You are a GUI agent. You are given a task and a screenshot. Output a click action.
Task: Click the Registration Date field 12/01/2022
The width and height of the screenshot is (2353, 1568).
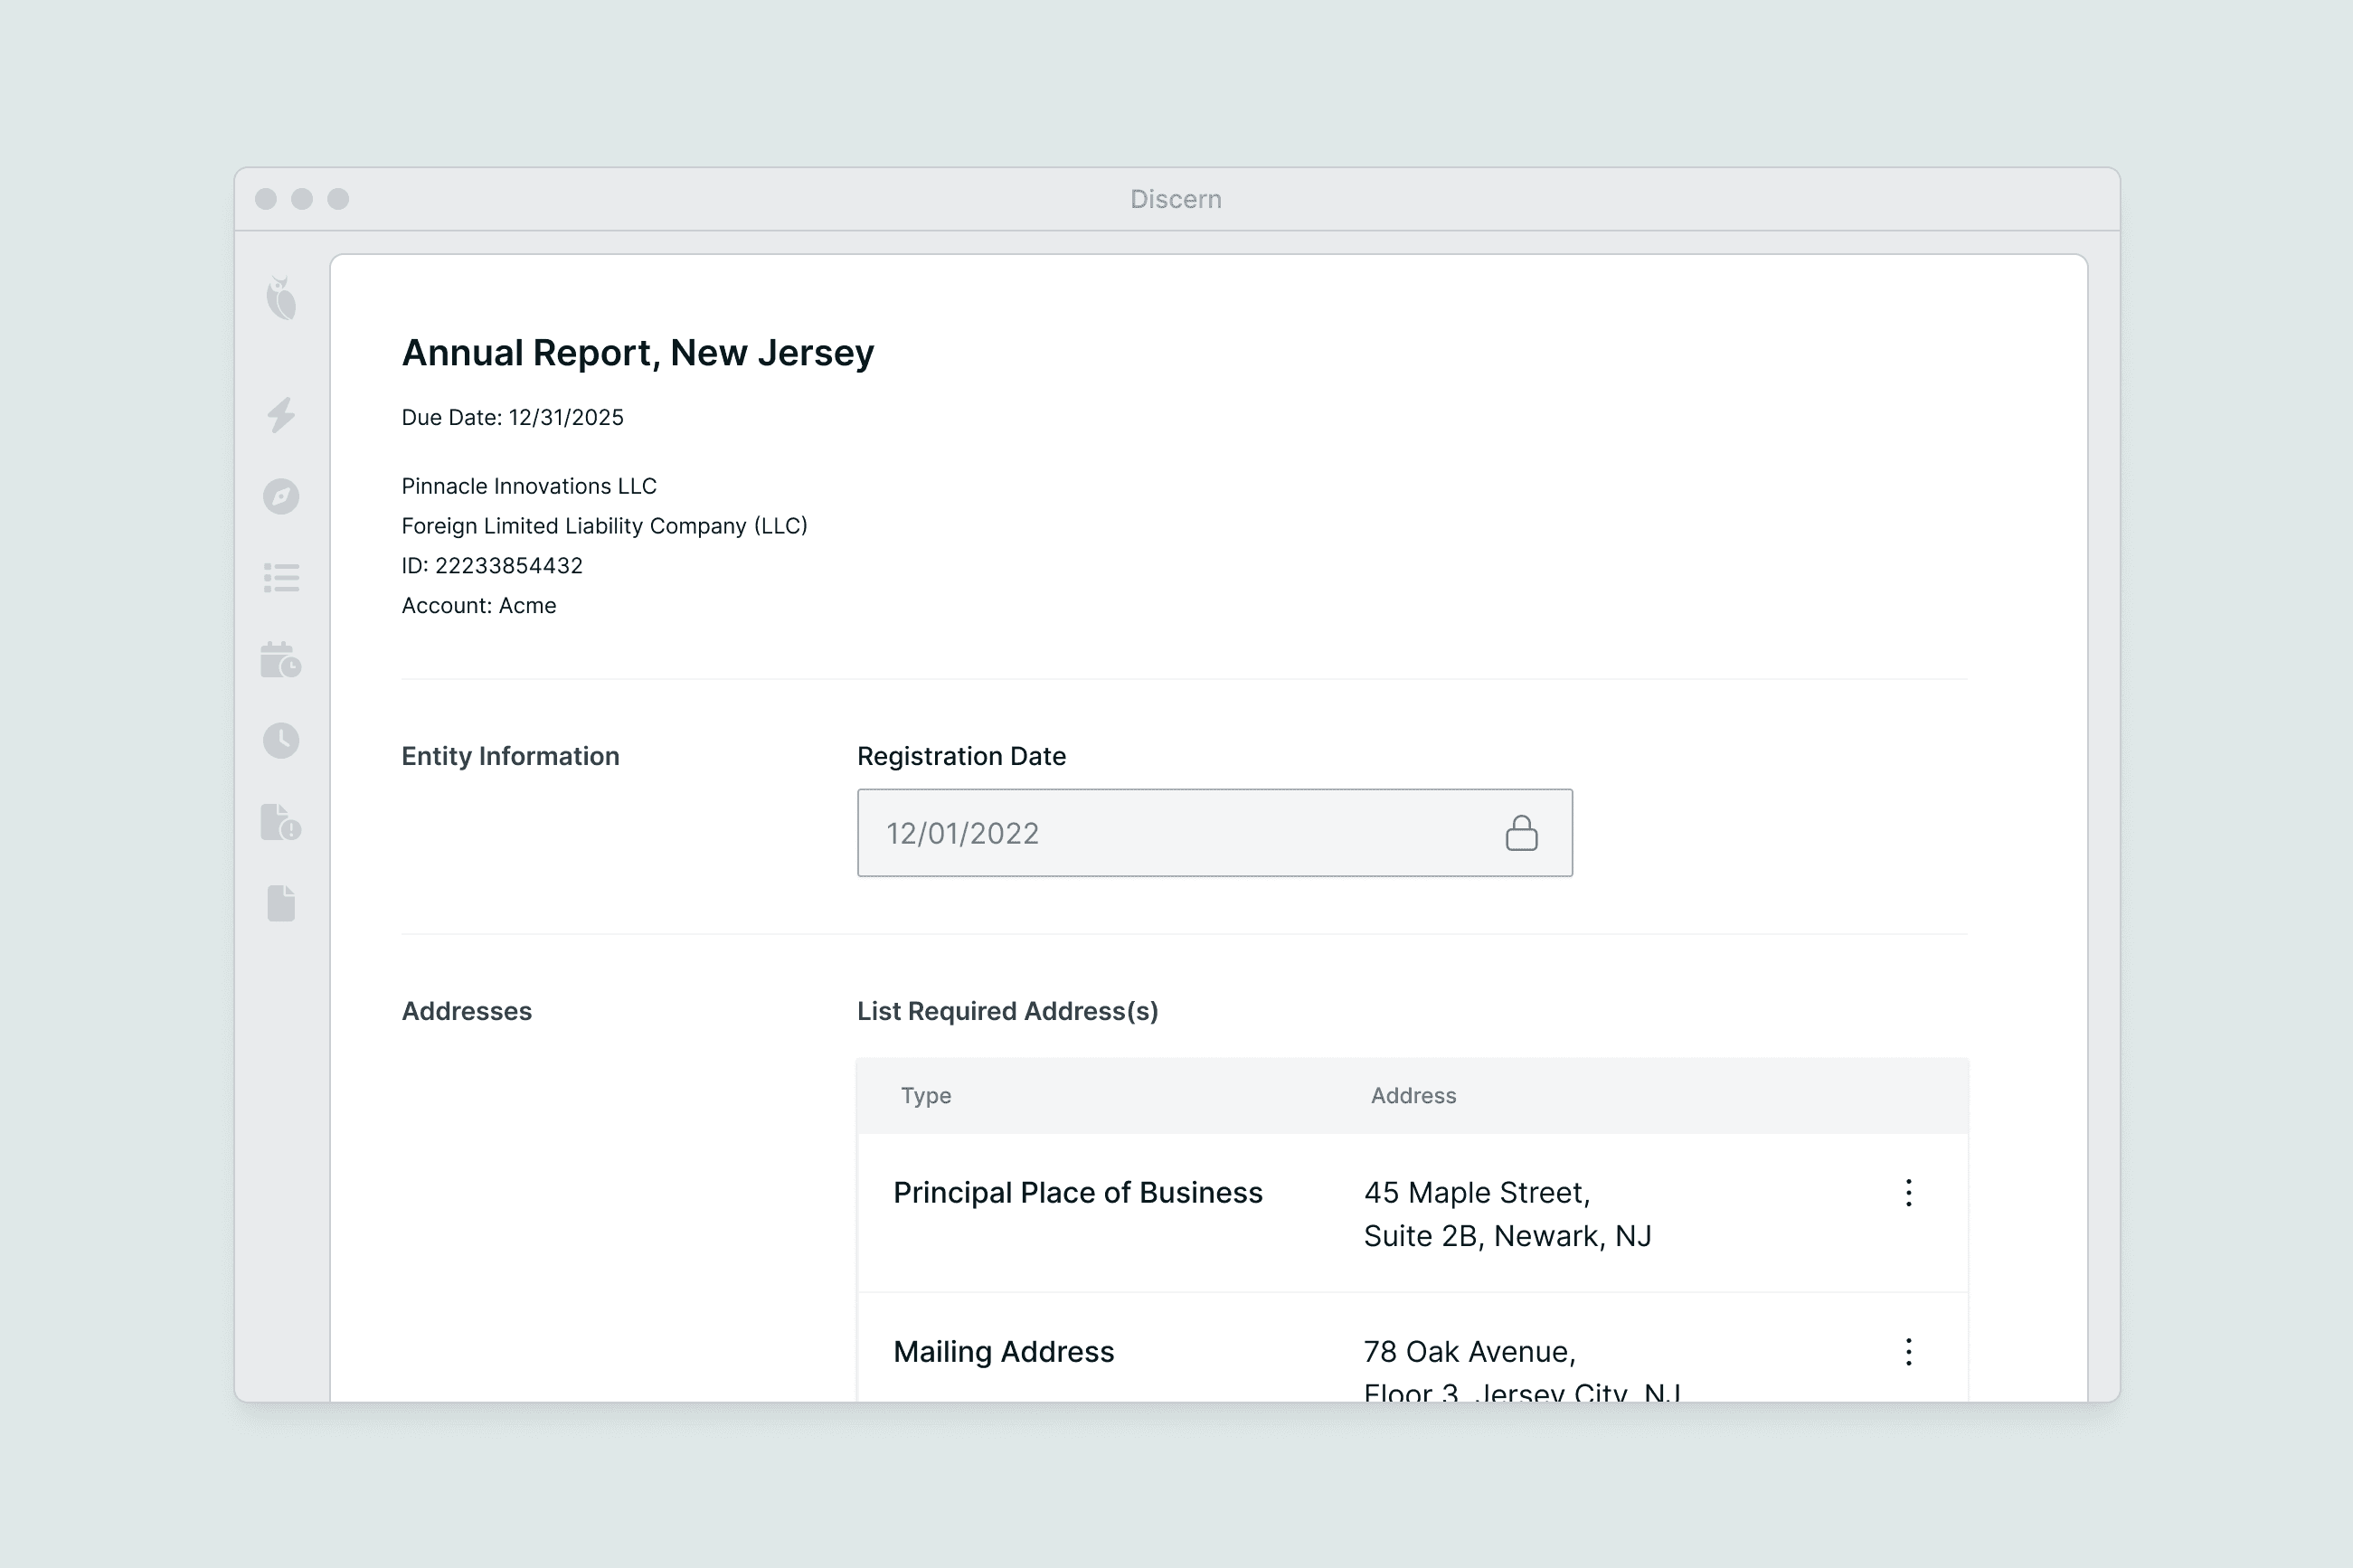[1214, 833]
